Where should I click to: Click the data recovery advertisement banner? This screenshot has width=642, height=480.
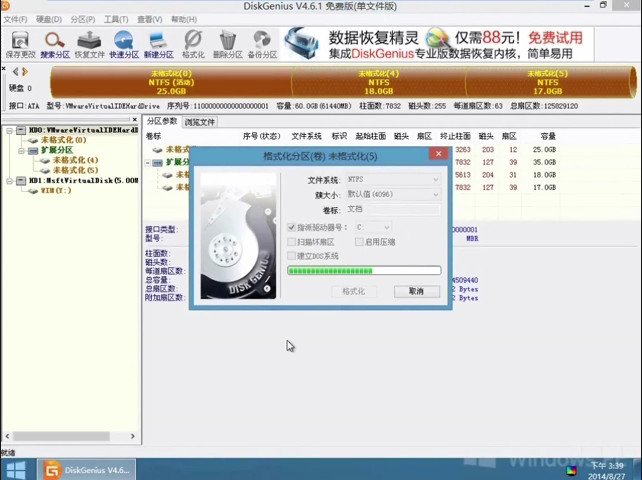coord(437,44)
